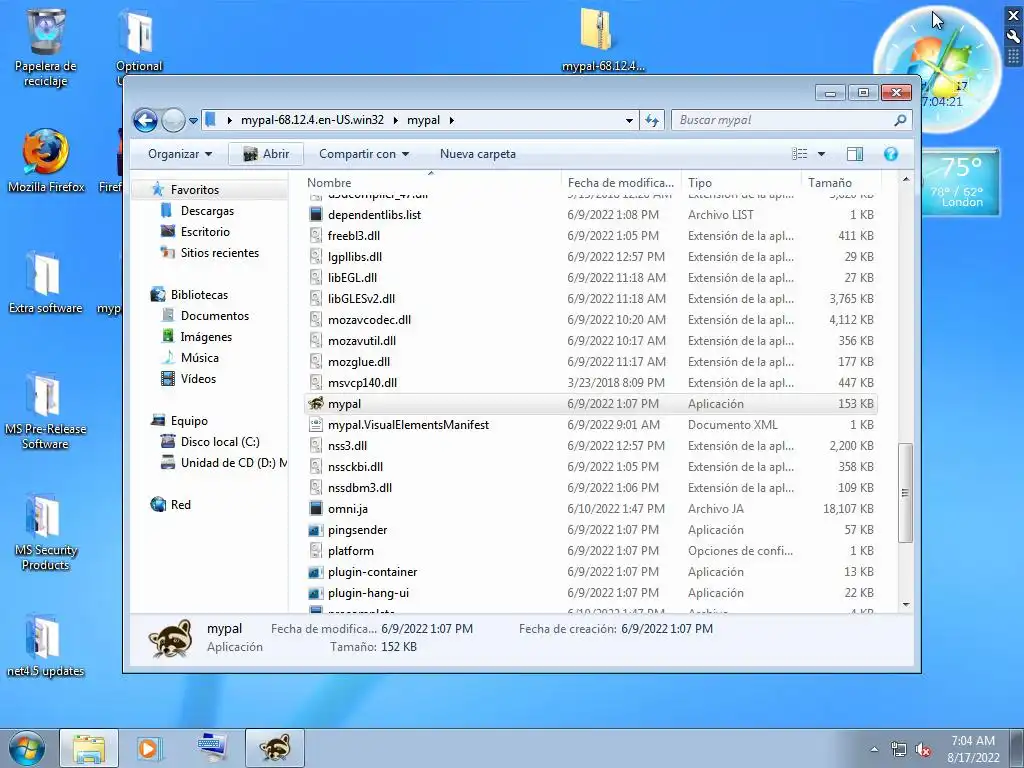Image resolution: width=1024 pixels, height=768 pixels.
Task: Select Equipo in navigation pane
Action: click(x=189, y=421)
